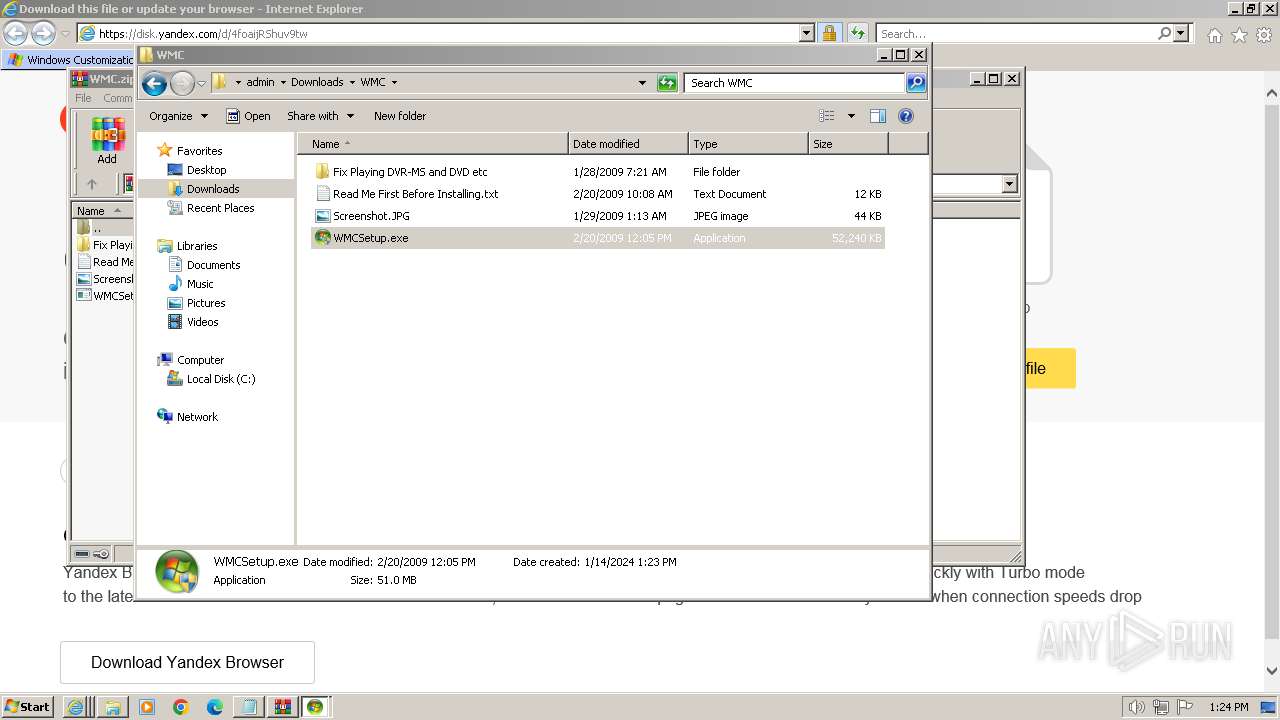Click the forward arrow in Explorer
Image resolution: width=1280 pixels, height=720 pixels.
182,83
